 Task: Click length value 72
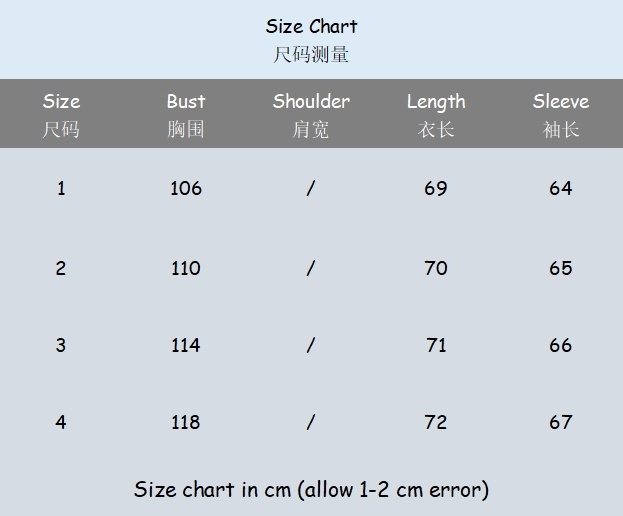coord(436,422)
